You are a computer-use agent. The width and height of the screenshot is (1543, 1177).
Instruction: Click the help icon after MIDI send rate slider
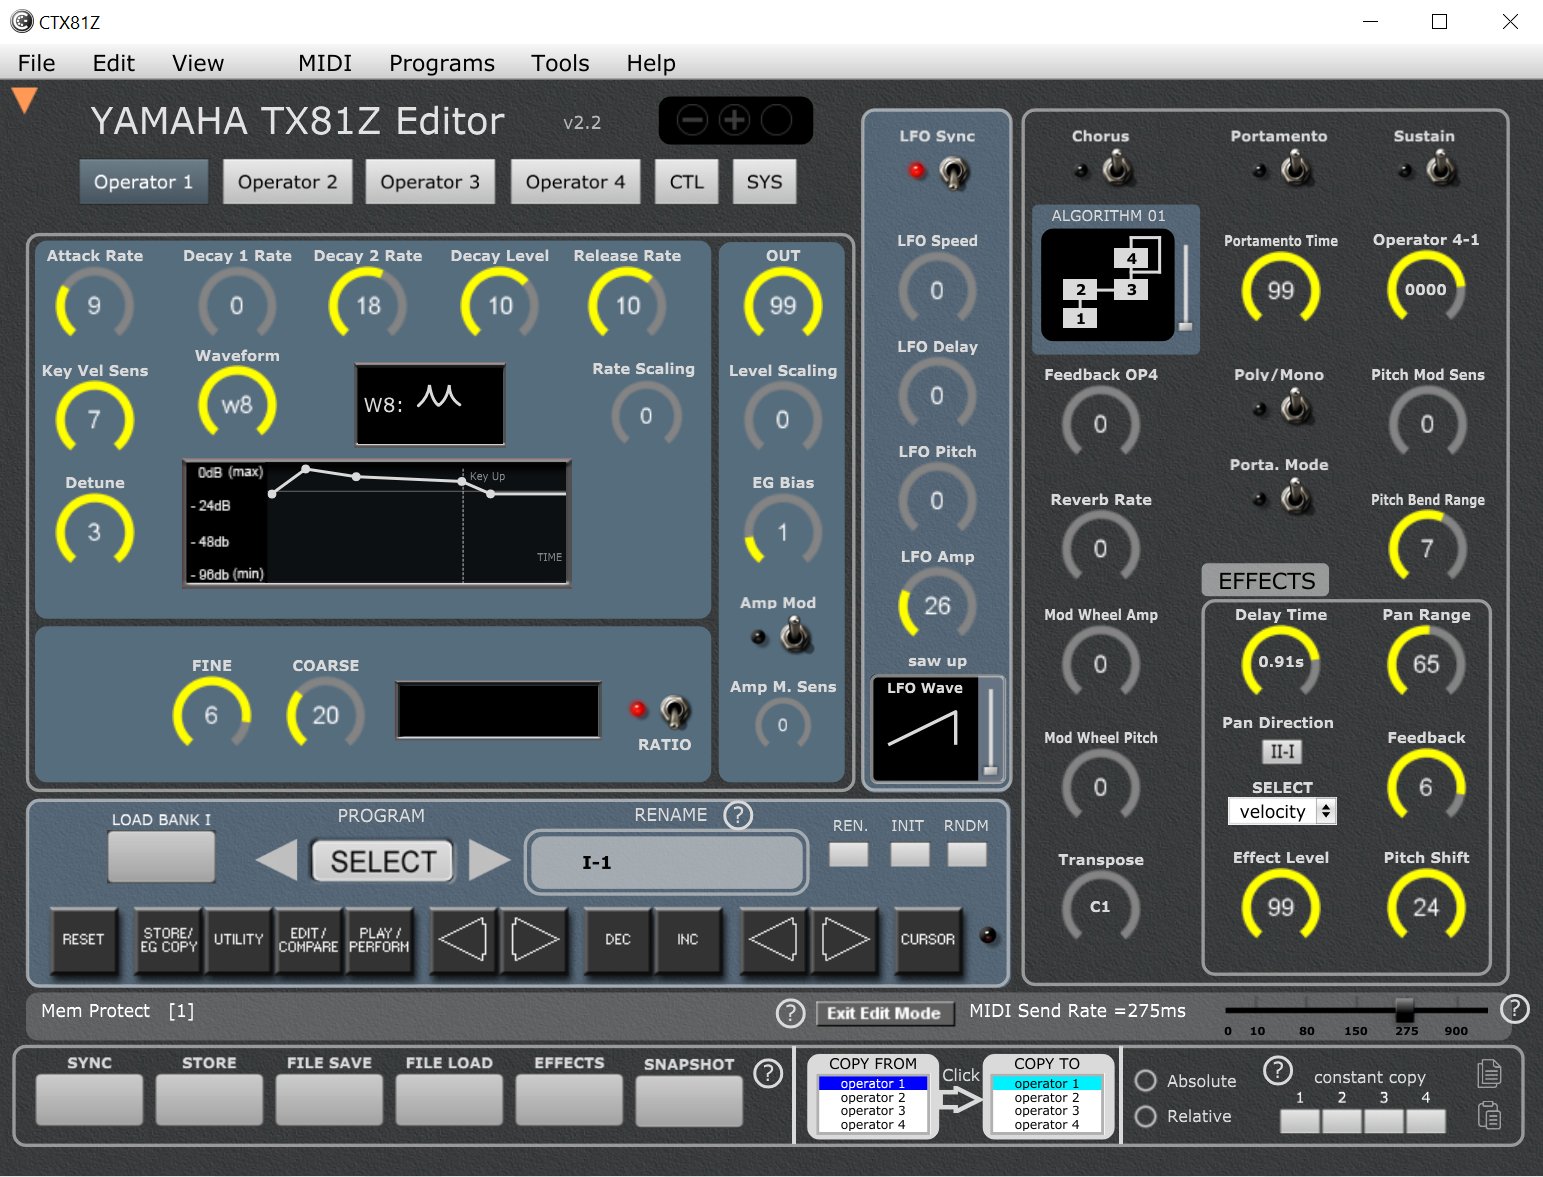coord(1515,1009)
